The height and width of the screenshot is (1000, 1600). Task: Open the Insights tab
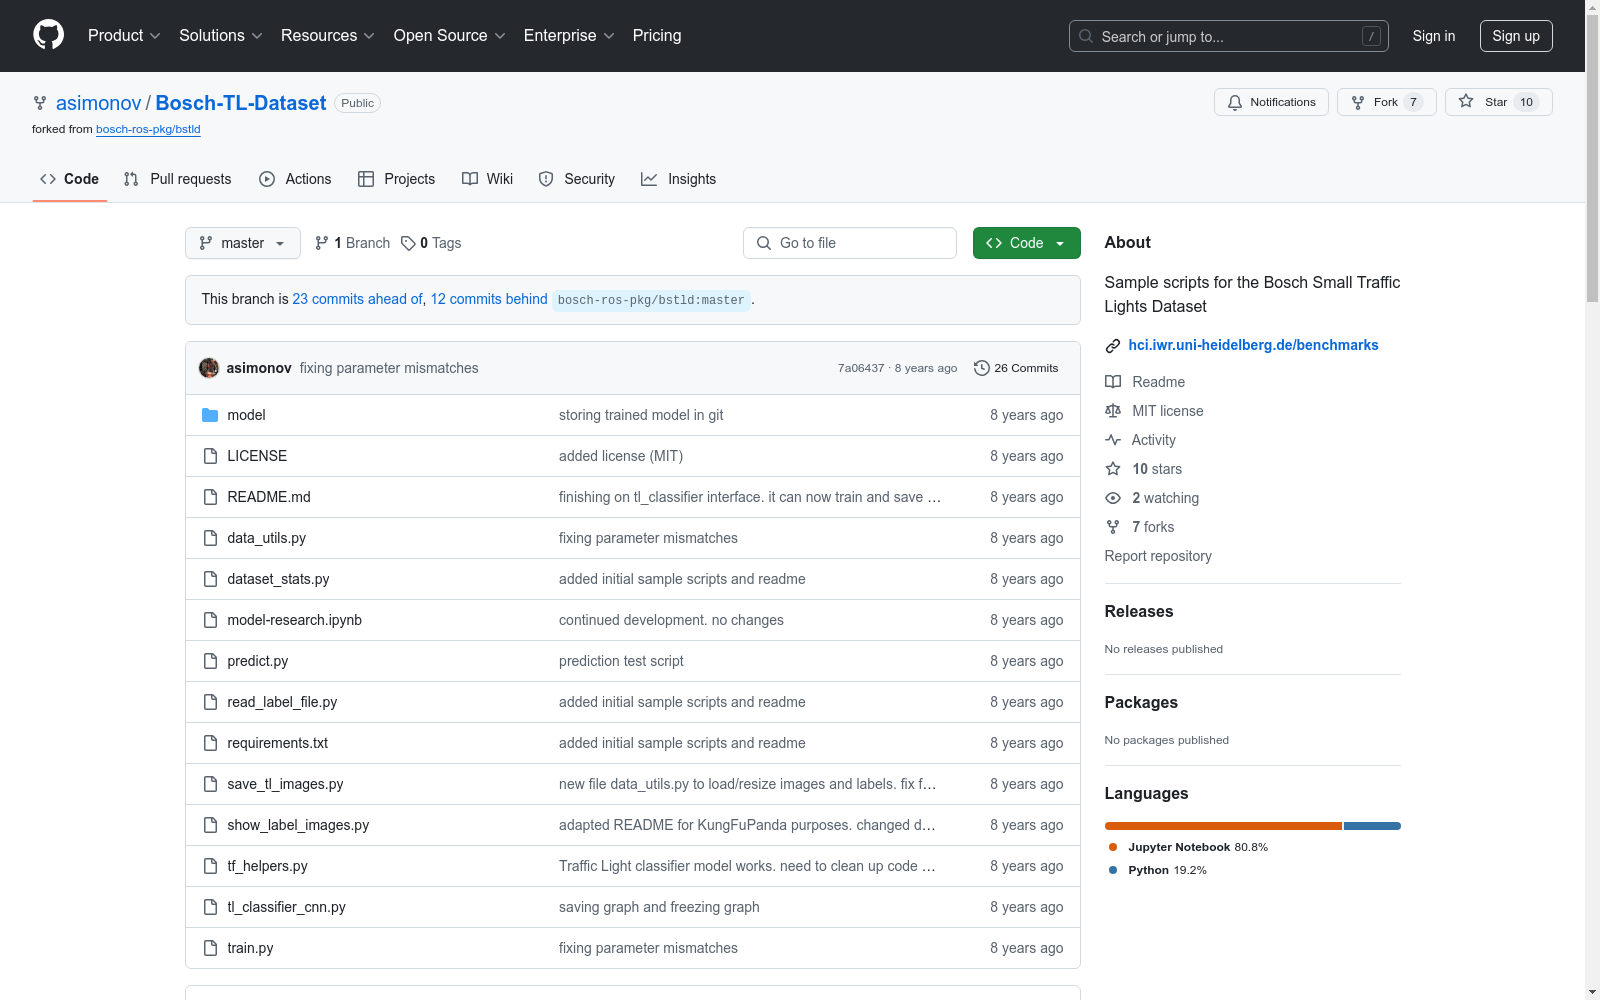click(679, 179)
